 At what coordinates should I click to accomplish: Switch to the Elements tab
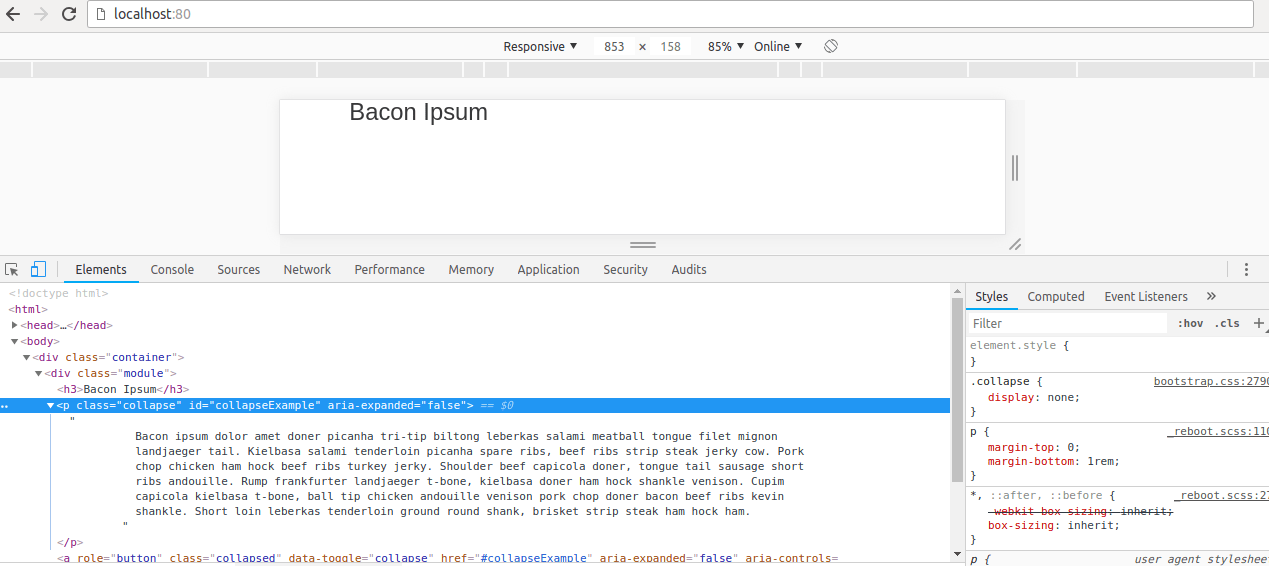point(101,270)
